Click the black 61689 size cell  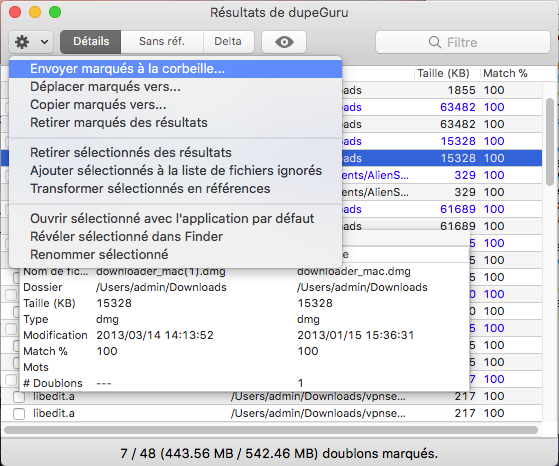458,226
